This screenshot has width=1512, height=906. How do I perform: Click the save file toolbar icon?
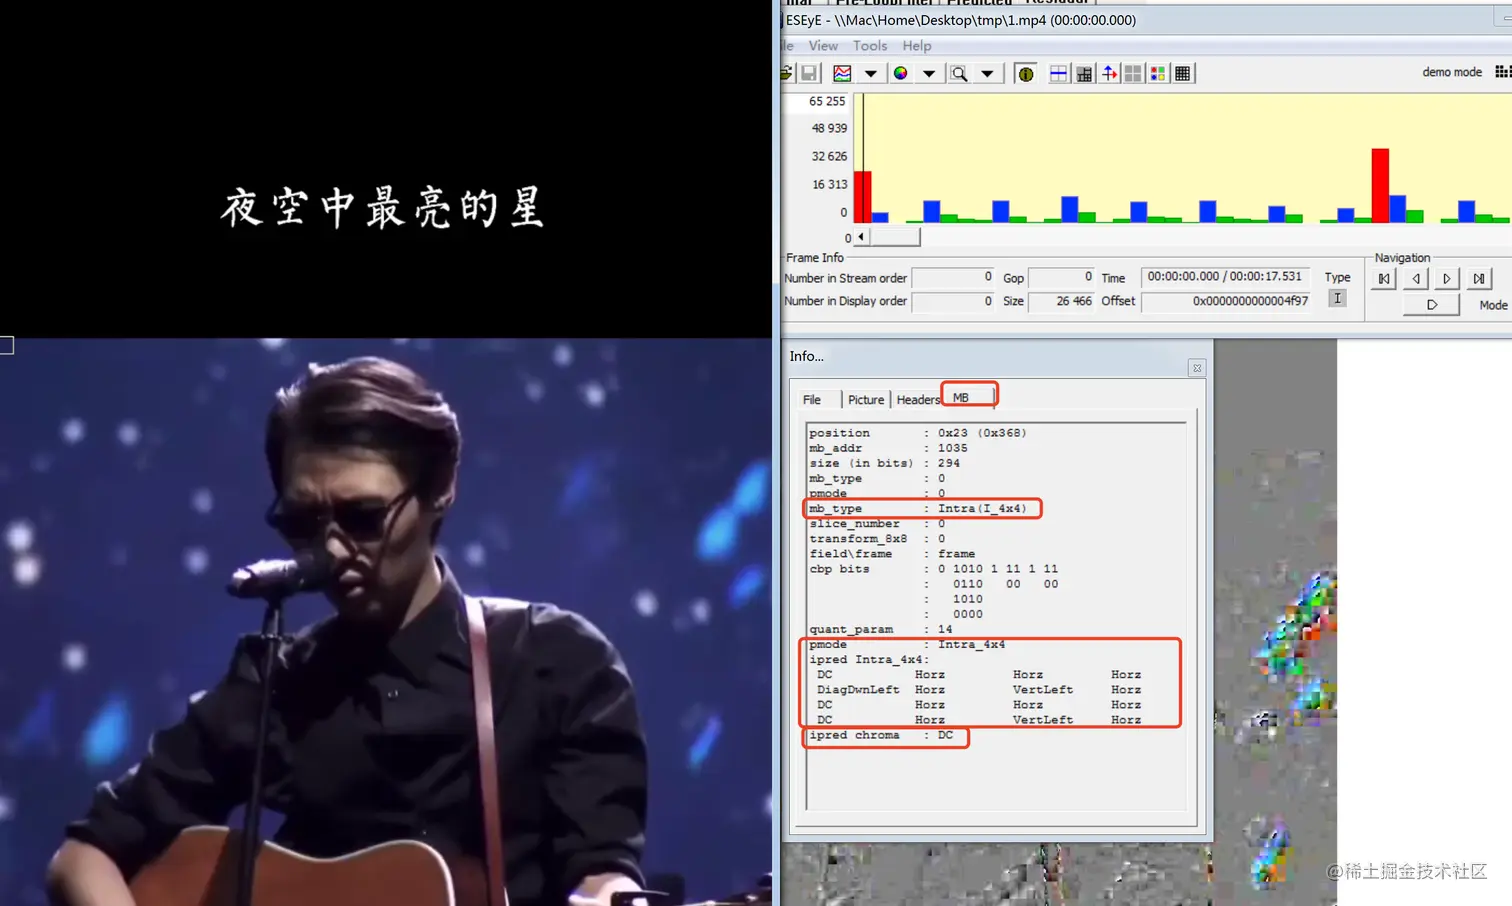(x=809, y=73)
